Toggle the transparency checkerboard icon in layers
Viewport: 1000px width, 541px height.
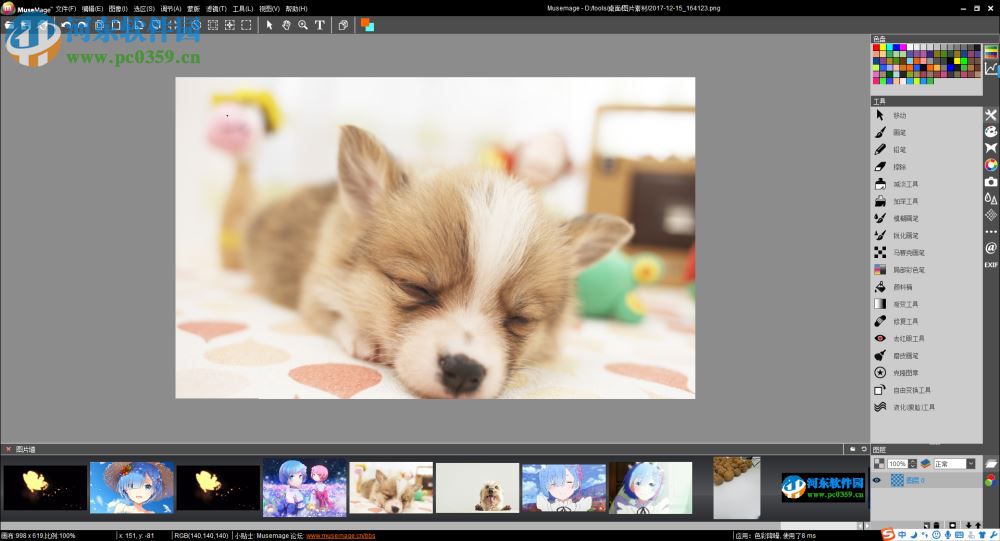point(879,464)
